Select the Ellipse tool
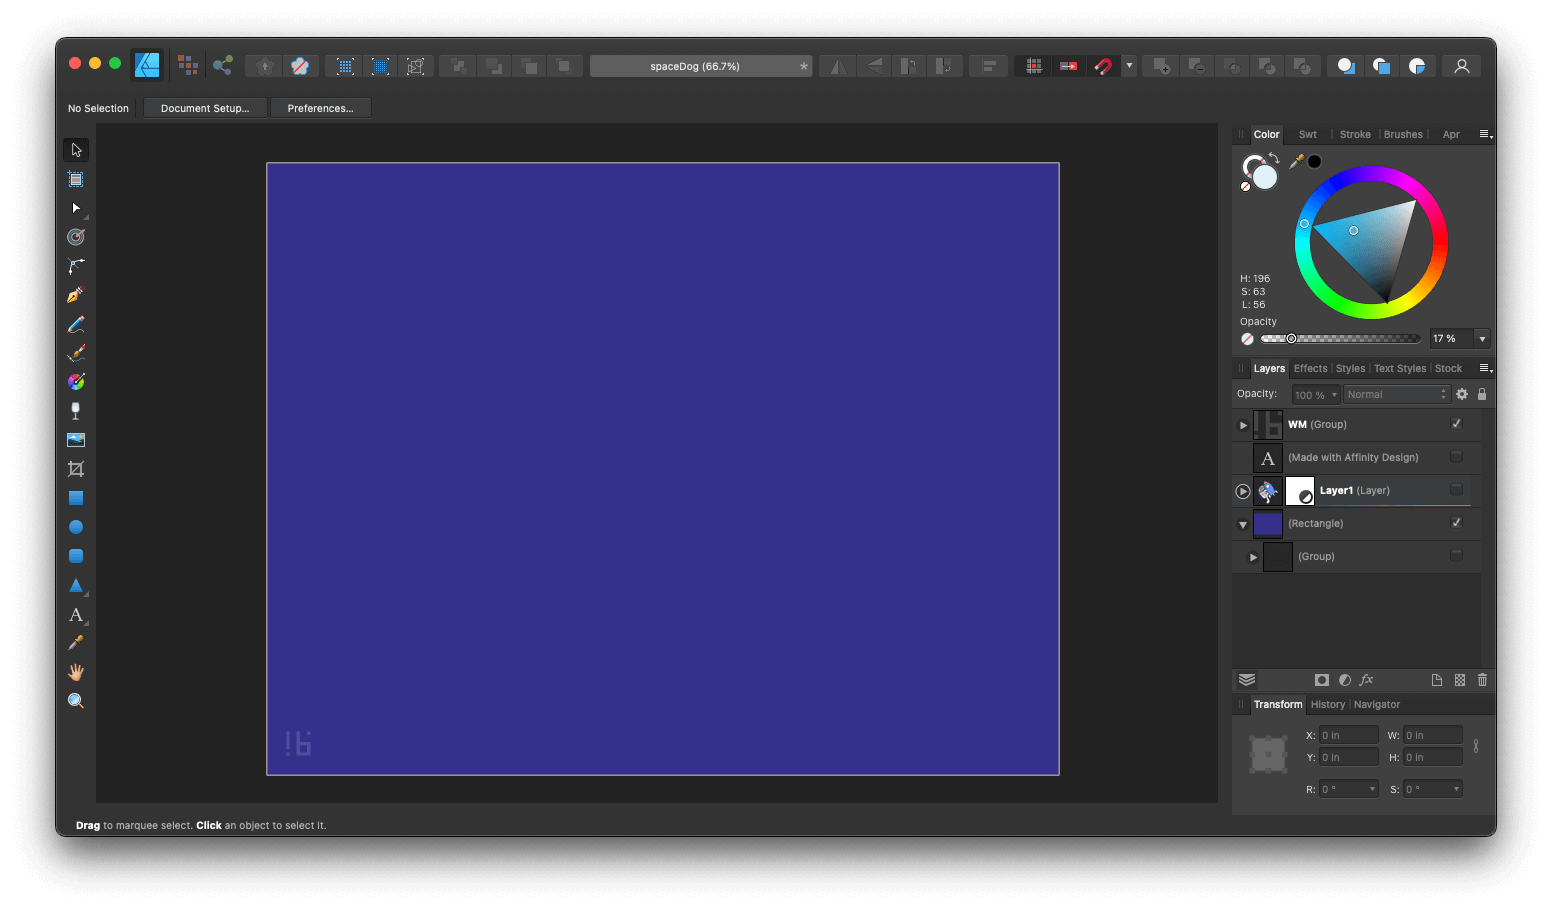1552x910 pixels. coord(76,526)
